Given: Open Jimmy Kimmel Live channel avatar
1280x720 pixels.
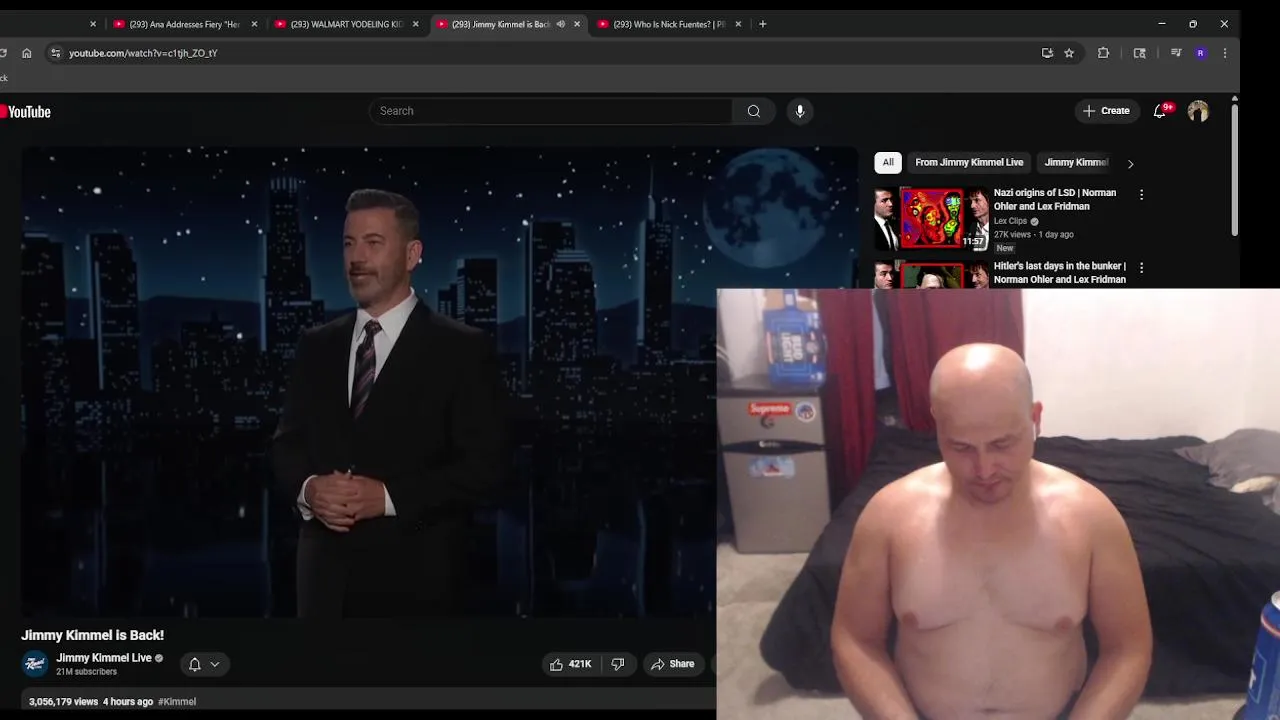Looking at the screenshot, I should click(35, 664).
